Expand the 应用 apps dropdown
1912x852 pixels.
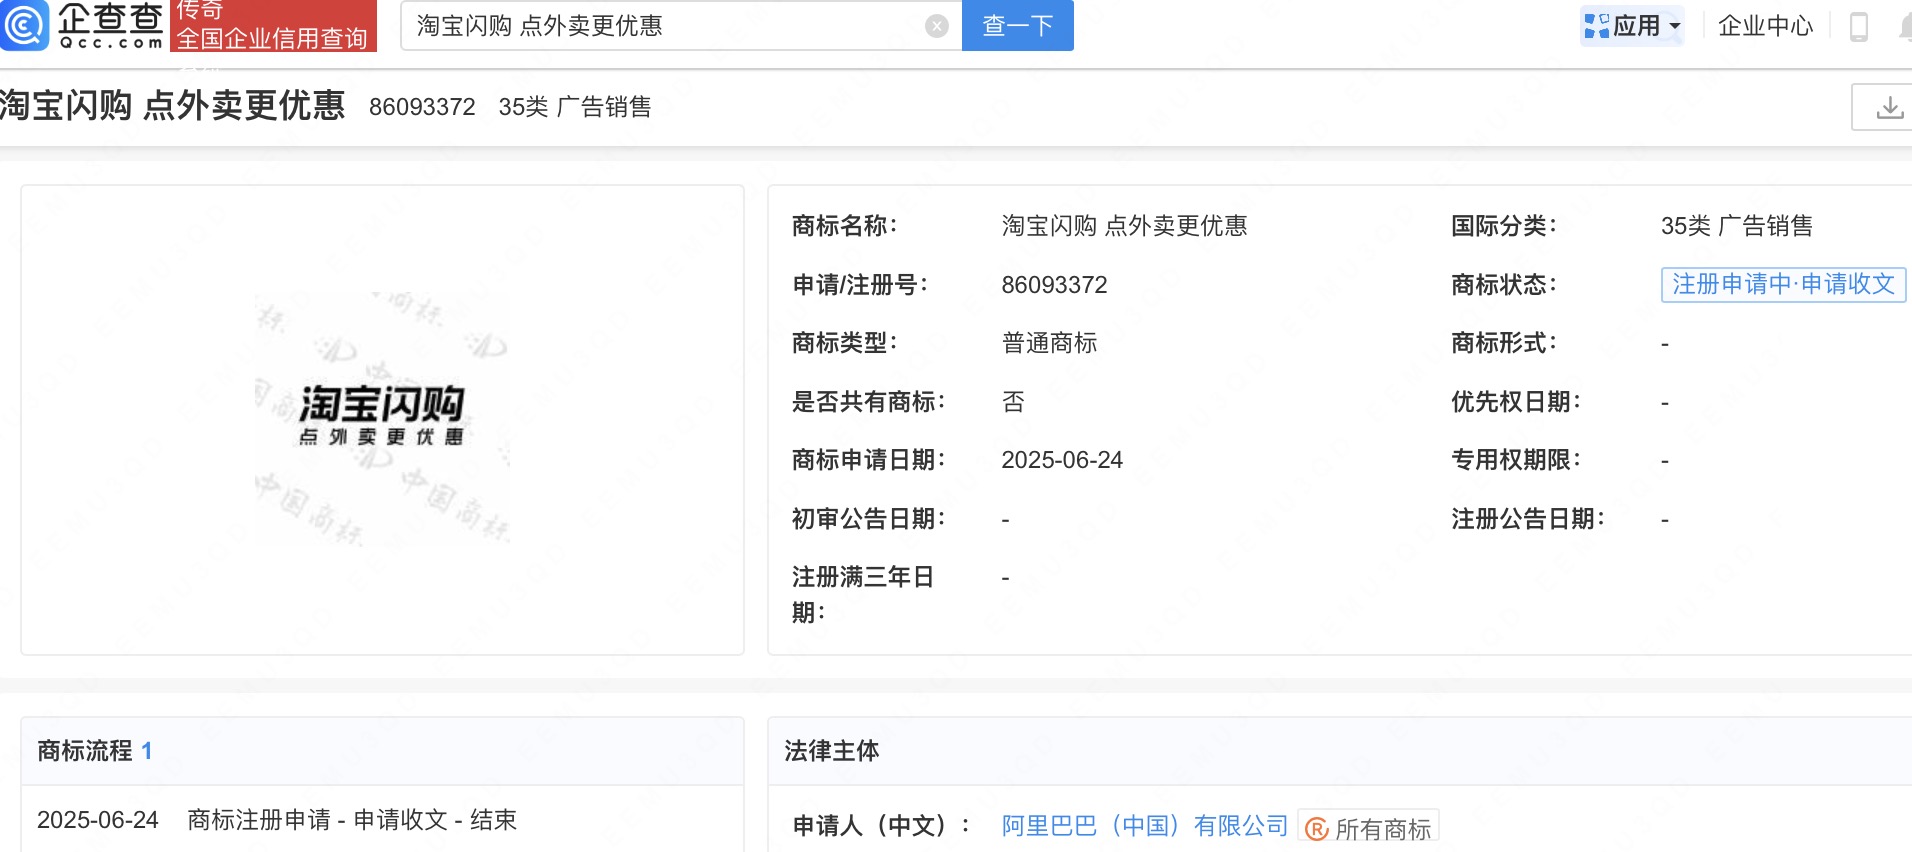(1632, 26)
